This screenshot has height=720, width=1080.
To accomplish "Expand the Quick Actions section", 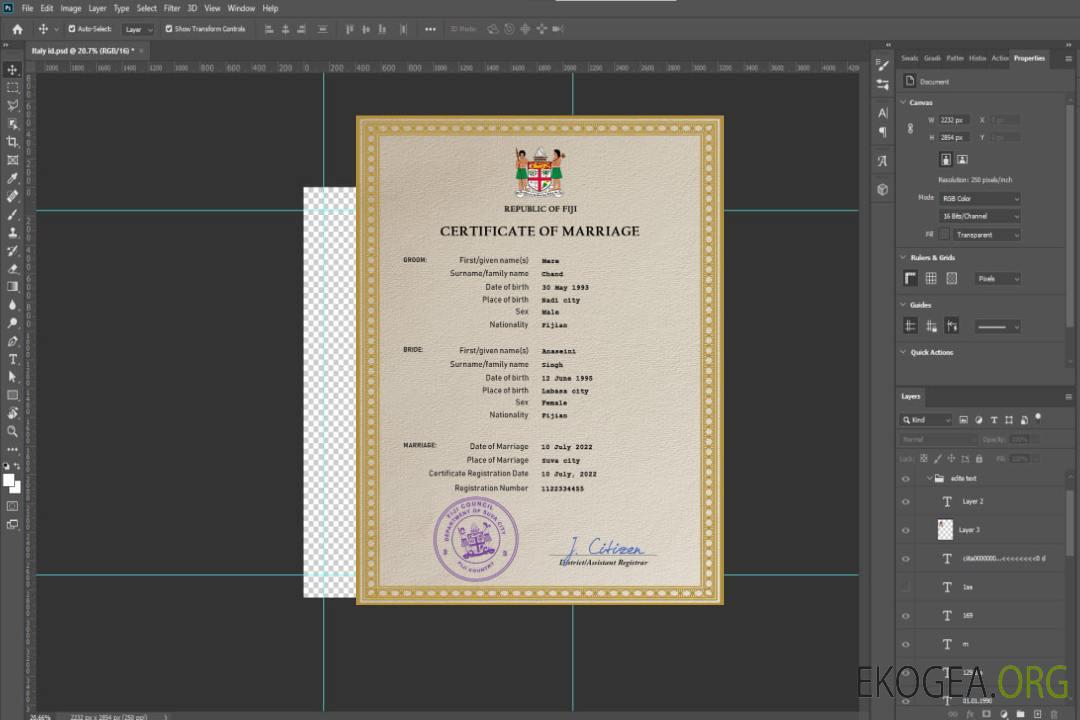I will tap(903, 352).
